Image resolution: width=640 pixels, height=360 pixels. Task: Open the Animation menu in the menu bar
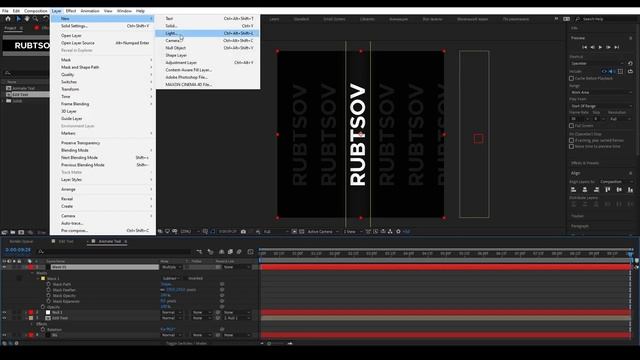click(90, 11)
